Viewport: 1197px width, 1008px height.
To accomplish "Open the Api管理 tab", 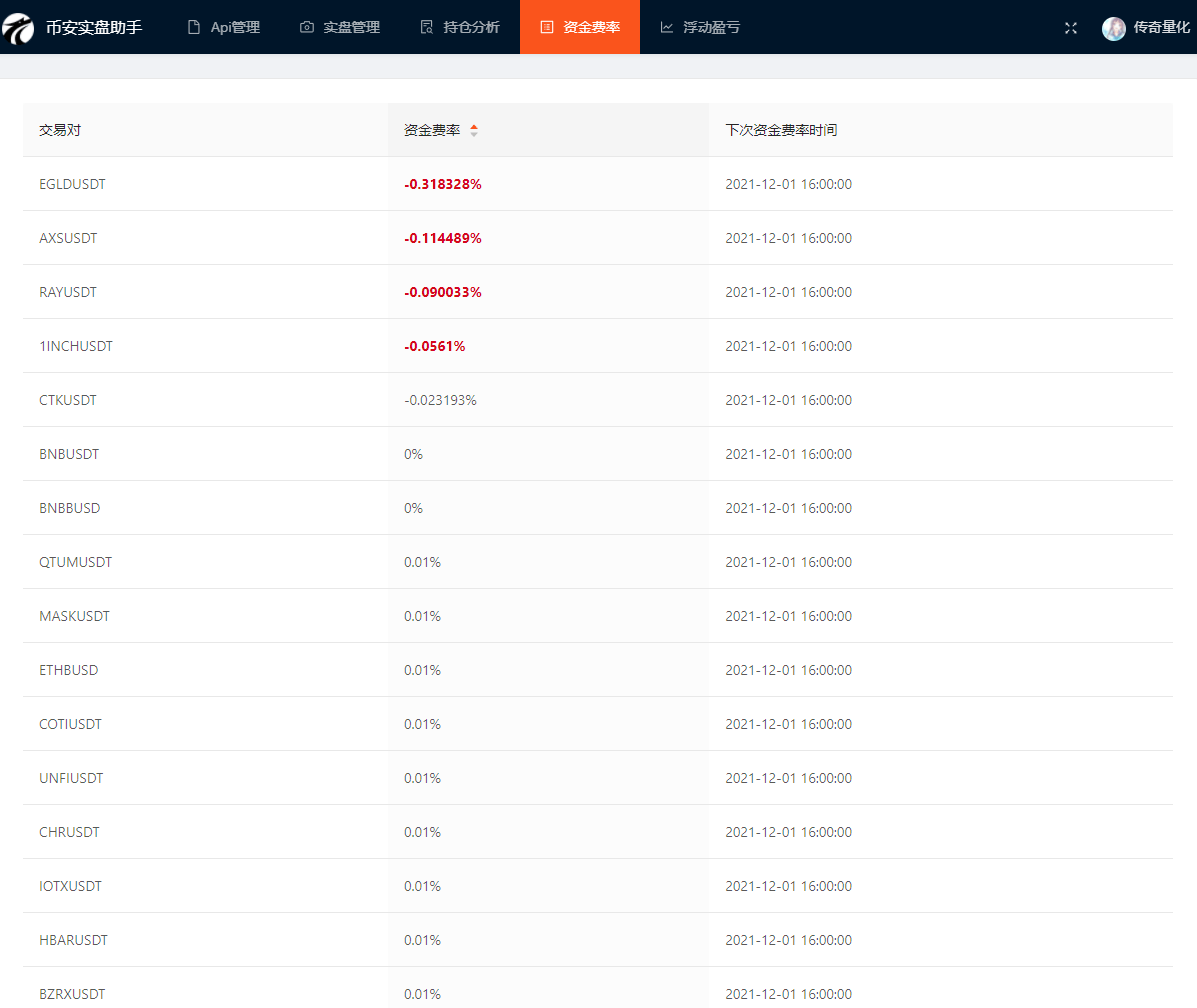I will click(235, 27).
